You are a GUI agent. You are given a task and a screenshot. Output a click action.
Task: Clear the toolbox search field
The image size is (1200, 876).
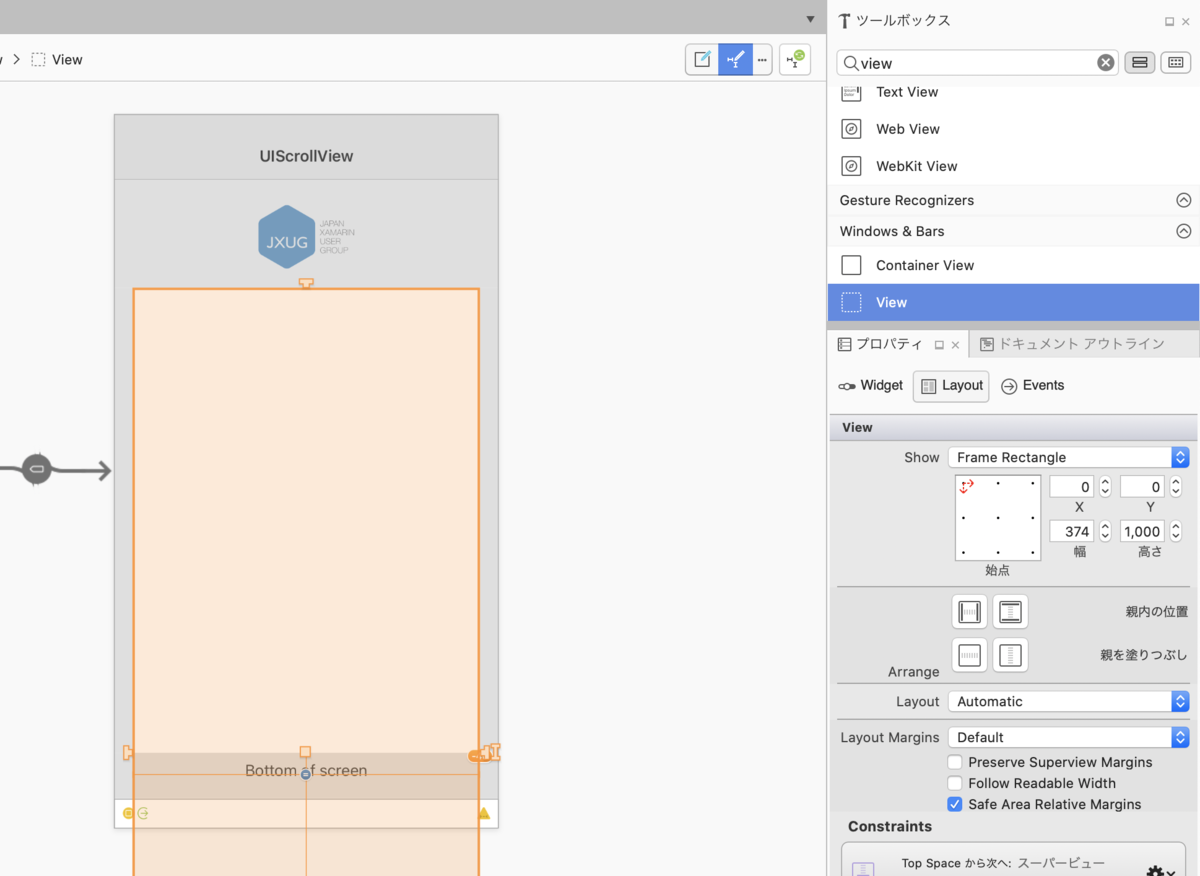(x=1105, y=63)
